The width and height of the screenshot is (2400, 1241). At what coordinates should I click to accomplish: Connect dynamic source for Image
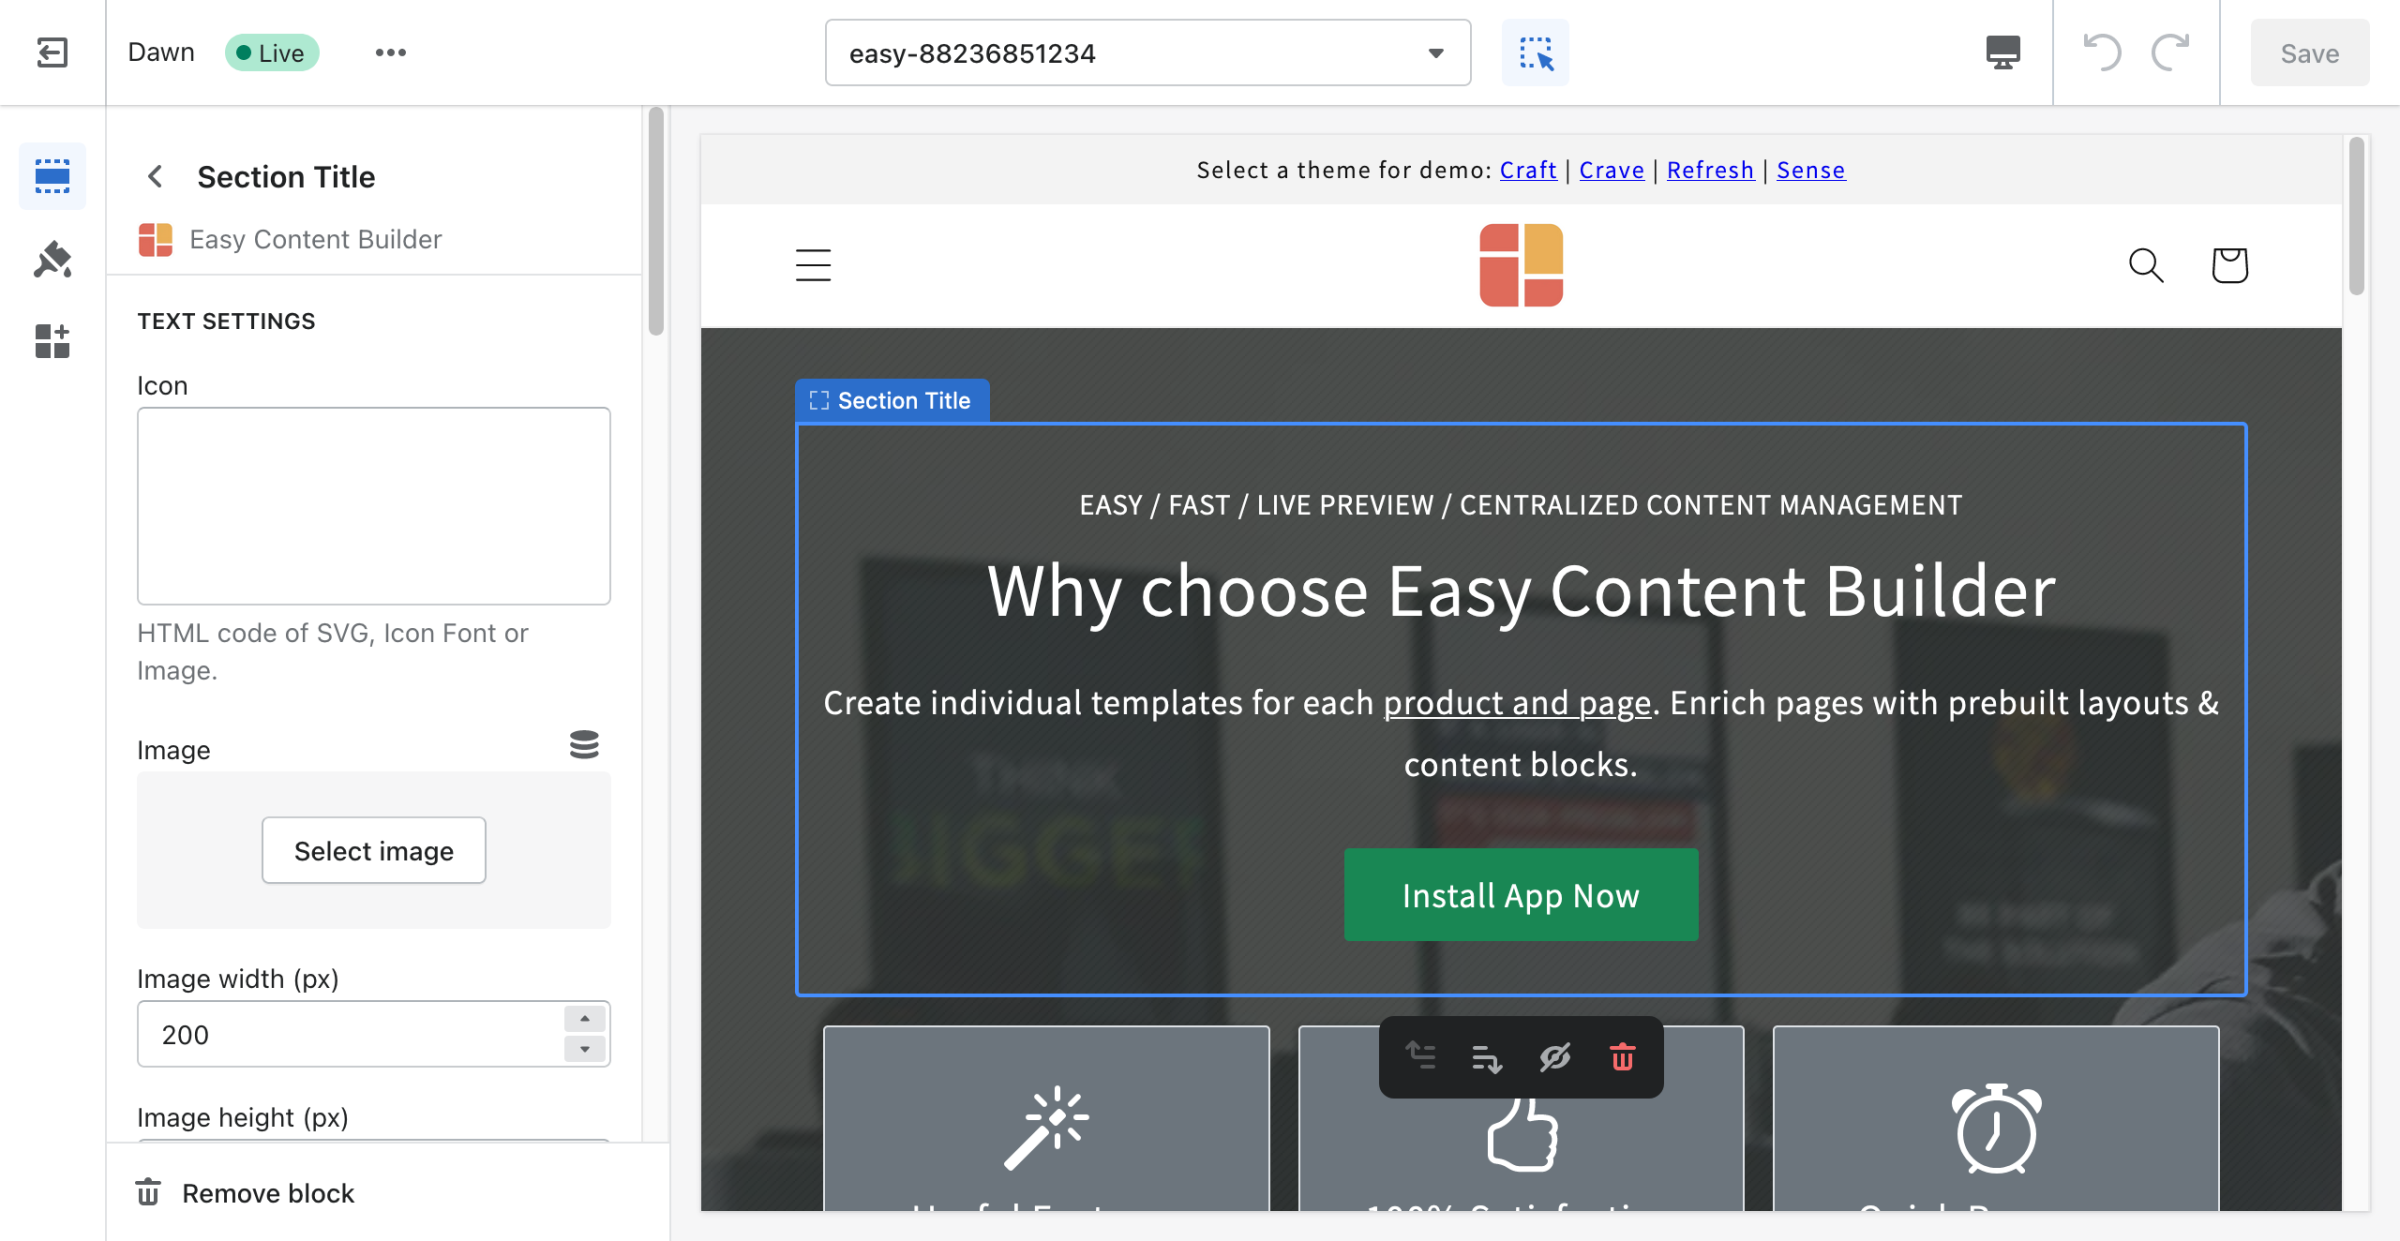click(584, 745)
